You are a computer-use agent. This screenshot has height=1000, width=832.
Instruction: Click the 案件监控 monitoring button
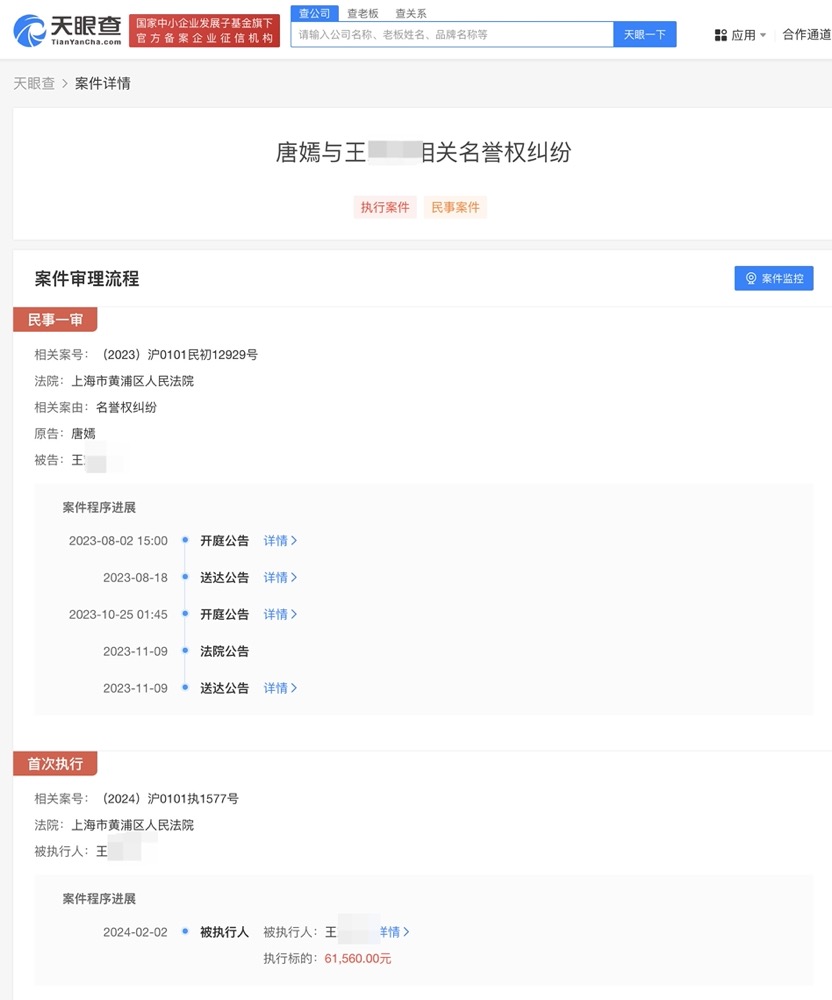[773, 278]
